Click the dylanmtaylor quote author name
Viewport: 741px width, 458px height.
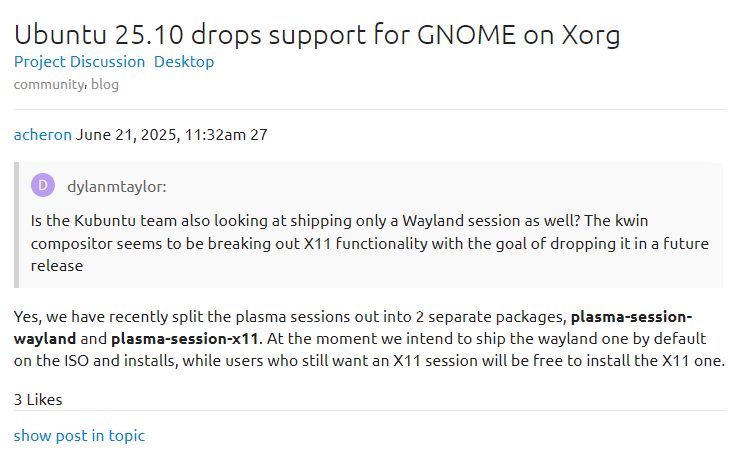coord(116,186)
